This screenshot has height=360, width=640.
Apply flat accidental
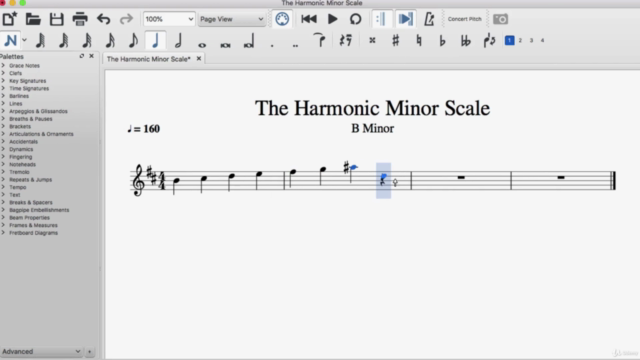point(442,40)
